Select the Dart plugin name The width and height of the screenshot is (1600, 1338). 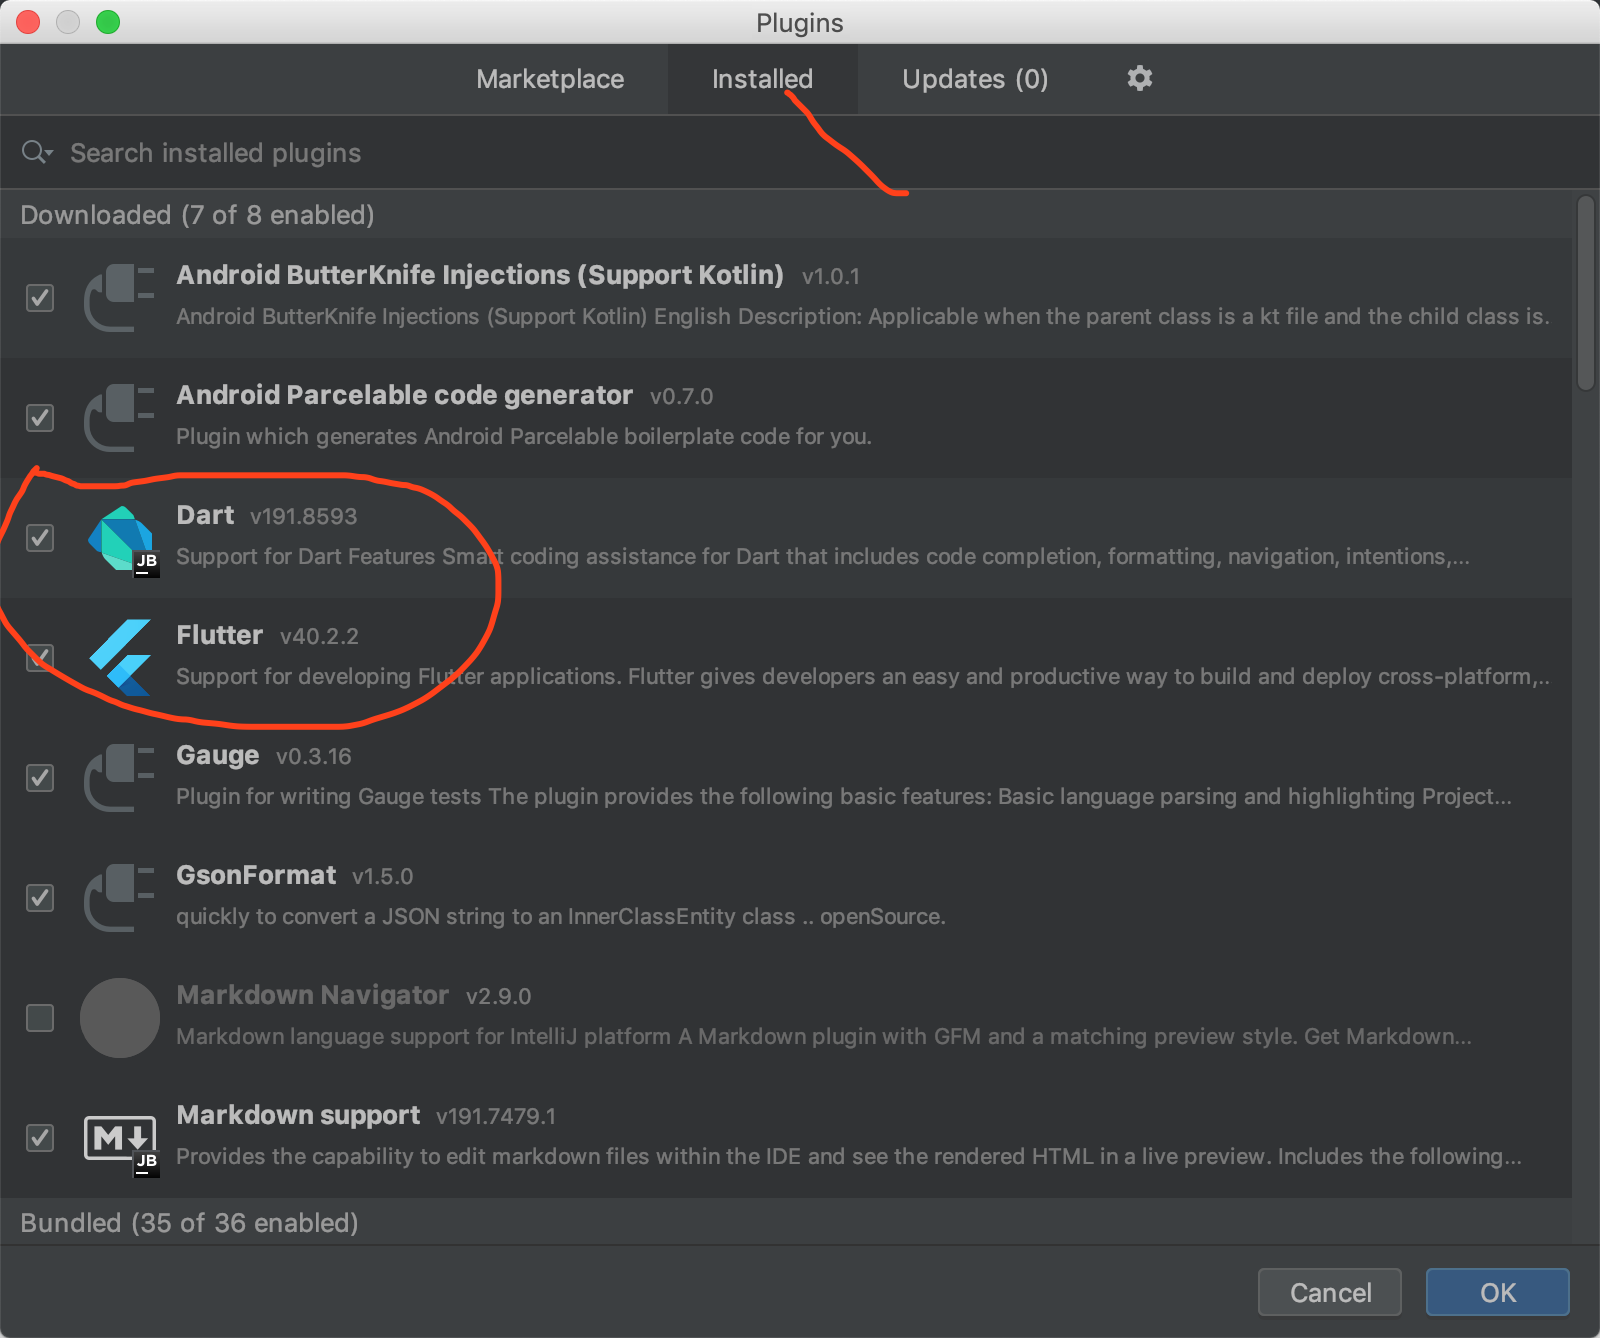(x=205, y=515)
